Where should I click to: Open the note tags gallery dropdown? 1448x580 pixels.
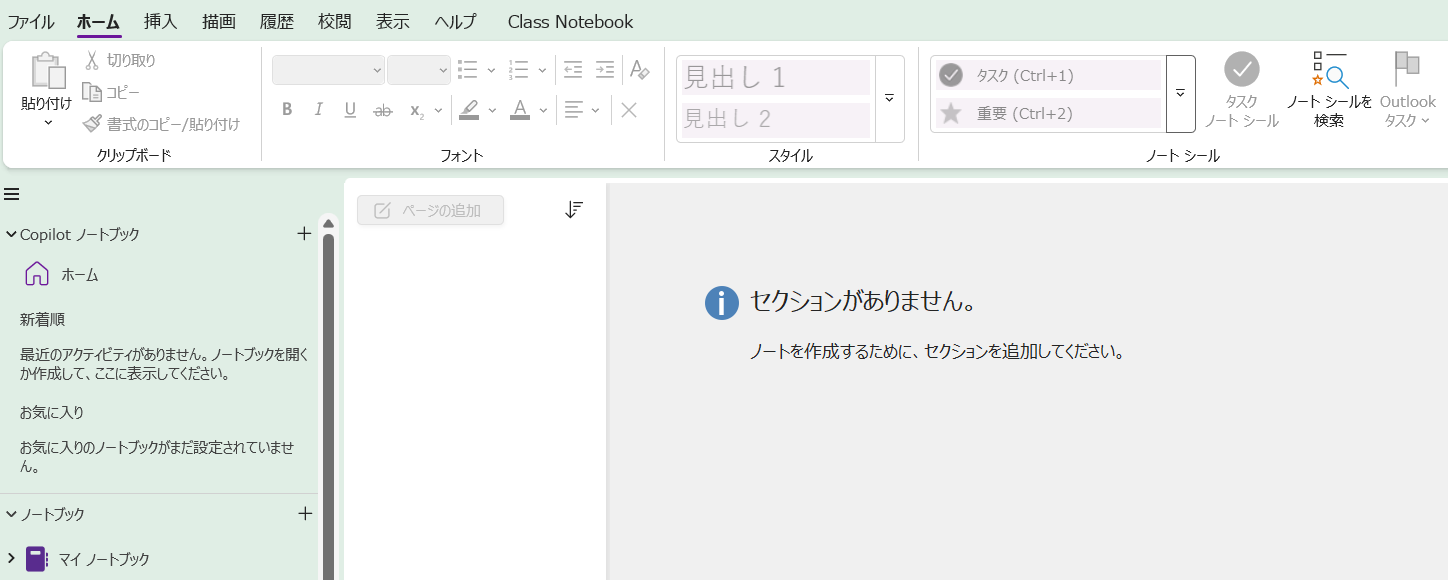pos(1178,94)
